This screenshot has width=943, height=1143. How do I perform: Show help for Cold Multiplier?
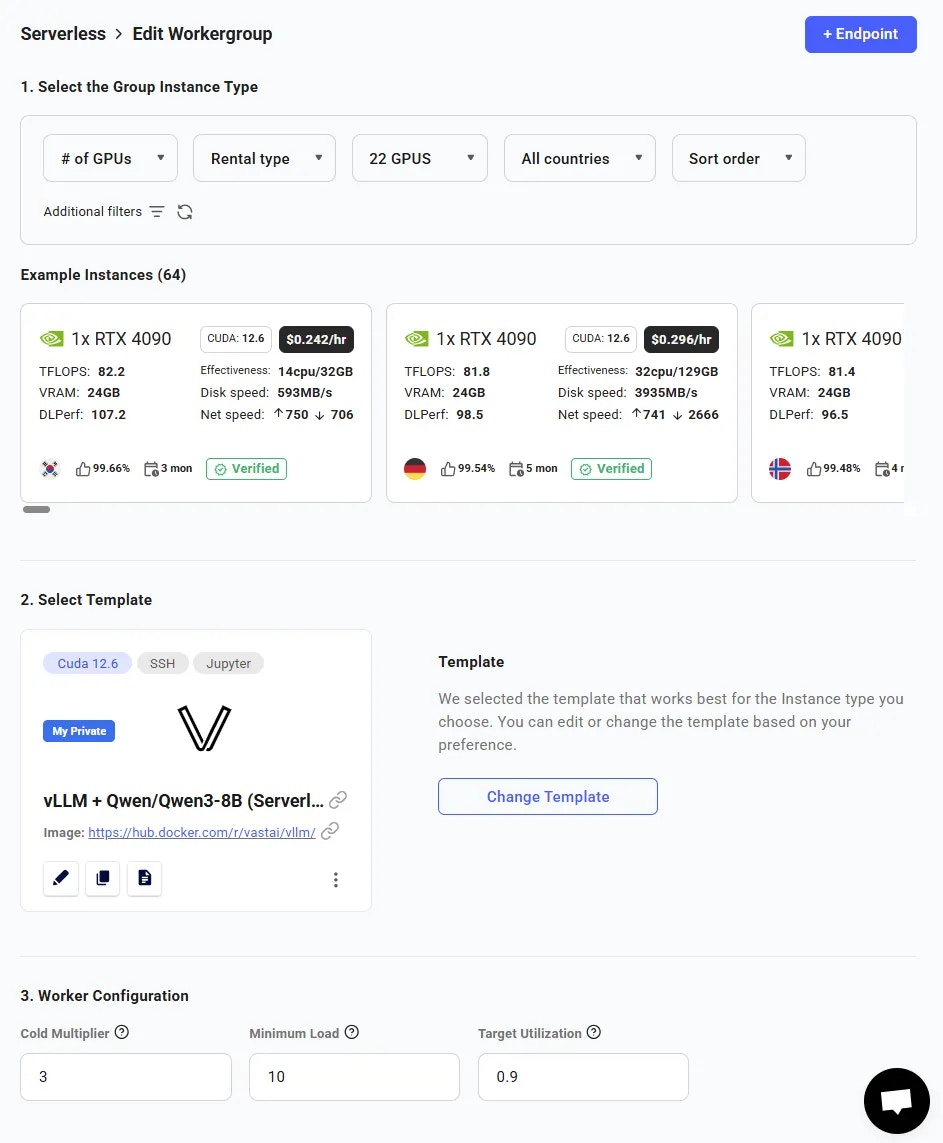tap(122, 1032)
